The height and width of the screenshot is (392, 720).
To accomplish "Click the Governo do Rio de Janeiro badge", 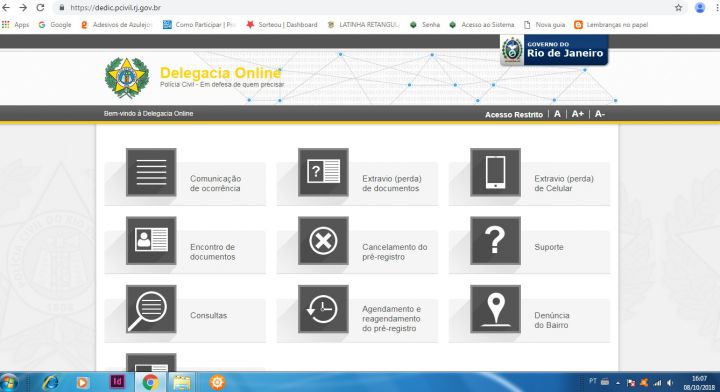I will pos(554,50).
